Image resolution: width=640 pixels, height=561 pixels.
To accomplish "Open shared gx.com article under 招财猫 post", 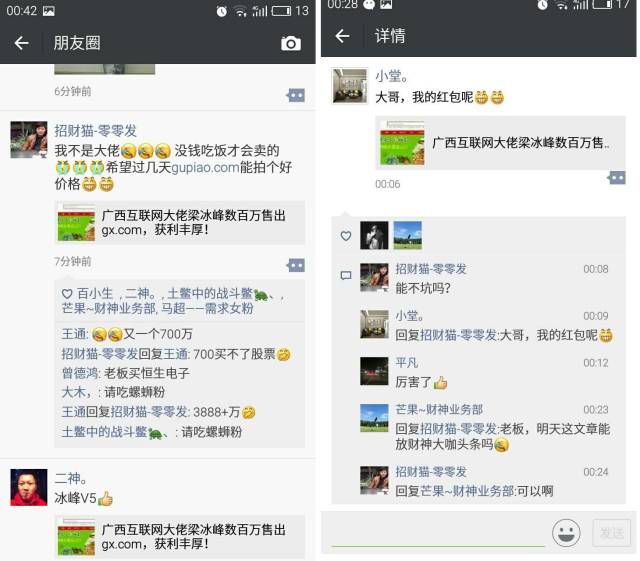I will [x=180, y=223].
